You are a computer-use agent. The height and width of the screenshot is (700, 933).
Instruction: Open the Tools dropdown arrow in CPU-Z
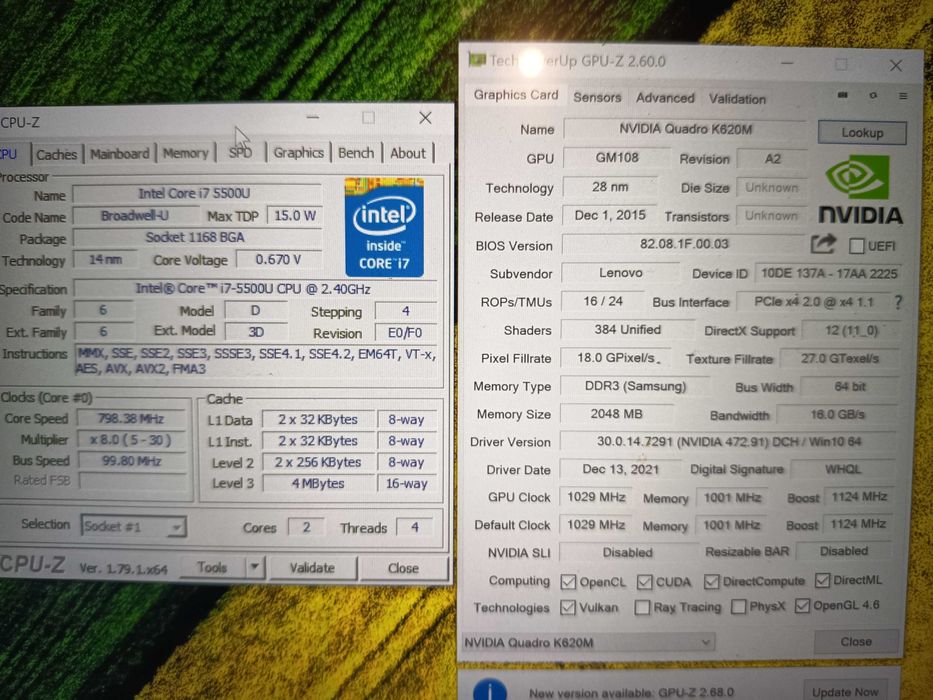pyautogui.click(x=255, y=567)
